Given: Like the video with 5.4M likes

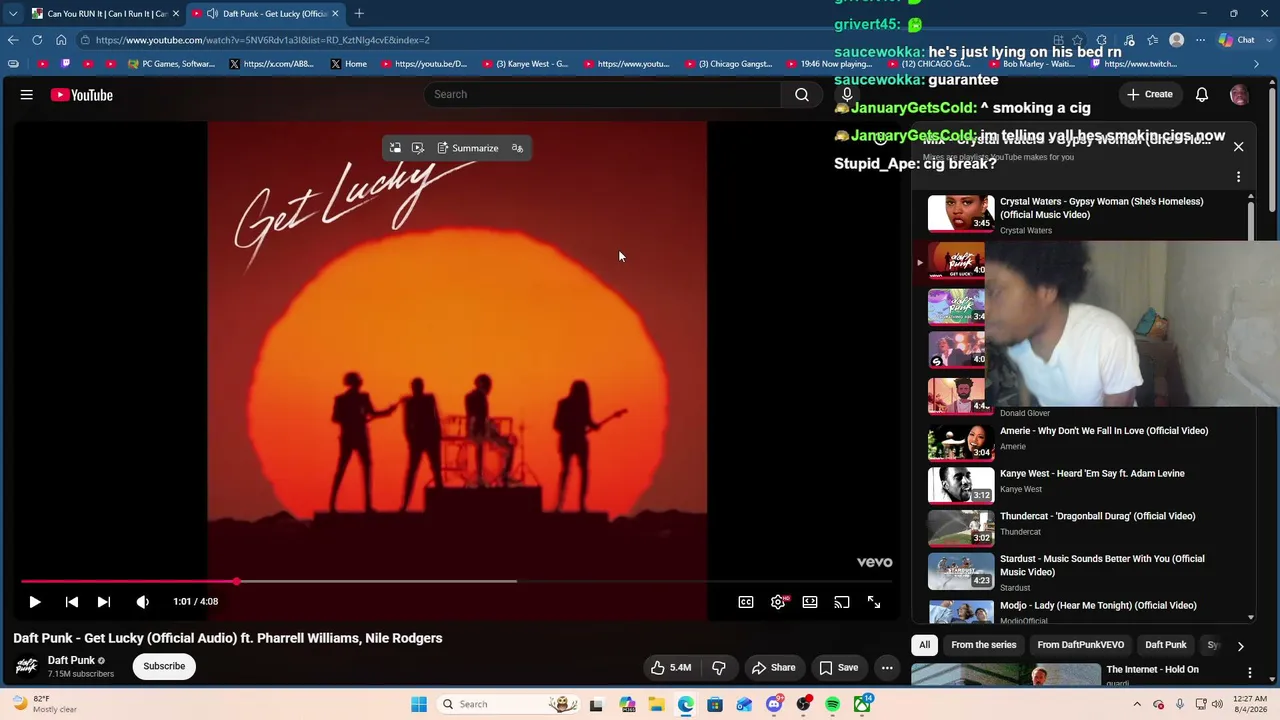Looking at the screenshot, I should pyautogui.click(x=670, y=667).
